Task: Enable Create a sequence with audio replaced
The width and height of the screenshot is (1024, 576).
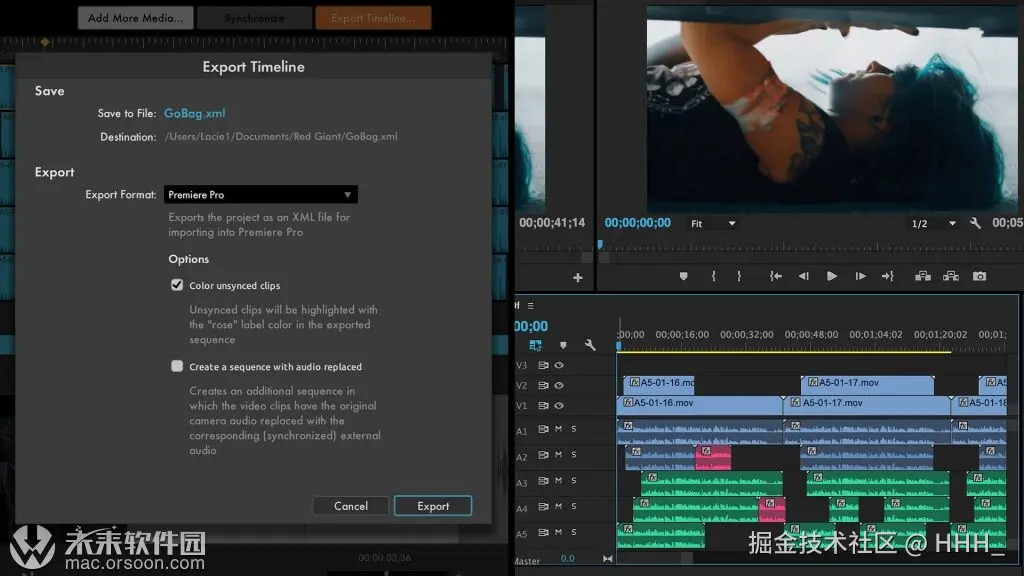Action: click(x=177, y=366)
